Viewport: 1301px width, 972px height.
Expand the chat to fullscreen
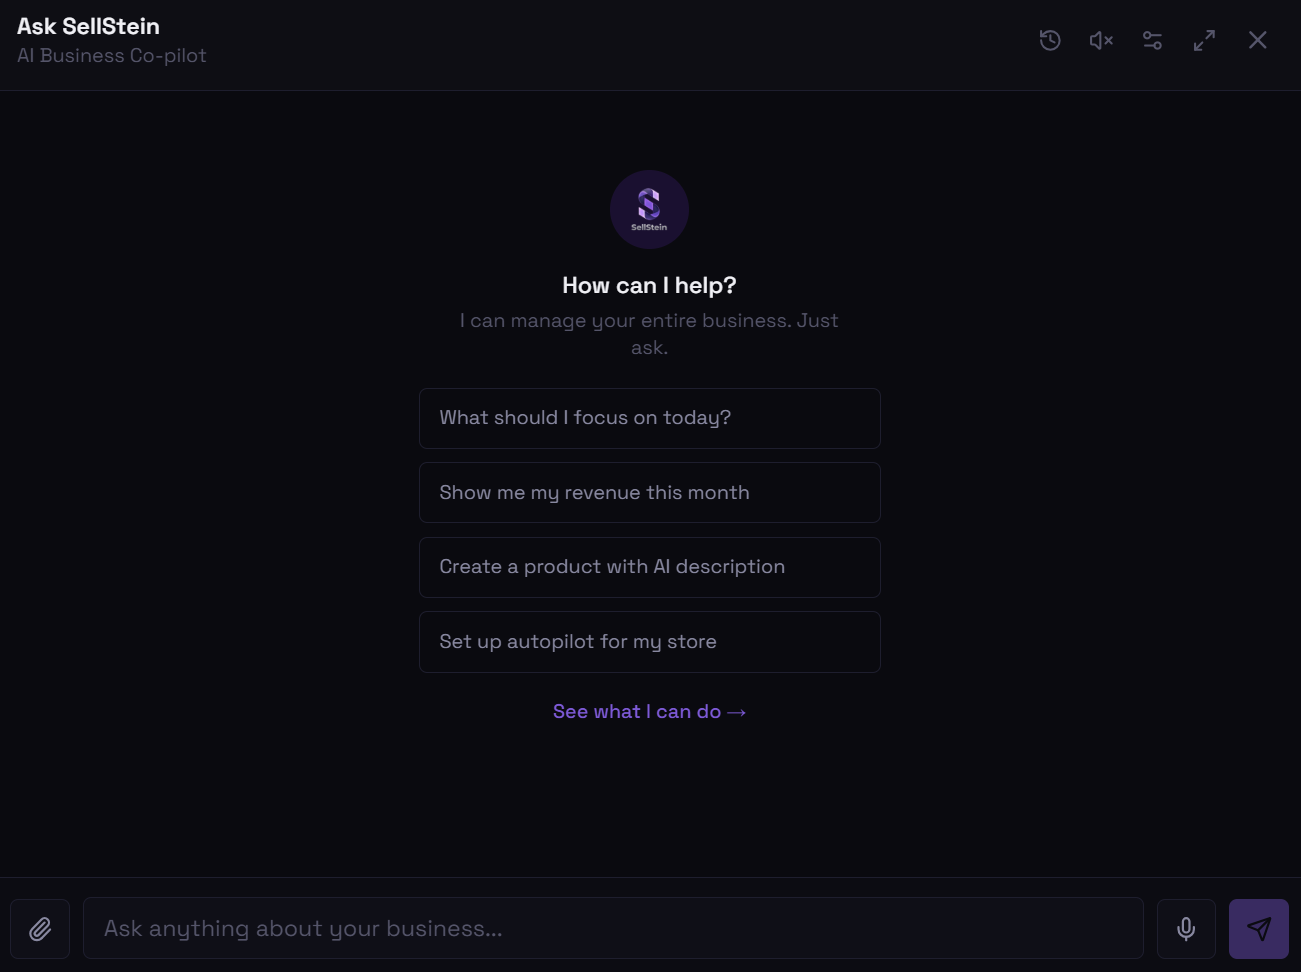point(1204,40)
